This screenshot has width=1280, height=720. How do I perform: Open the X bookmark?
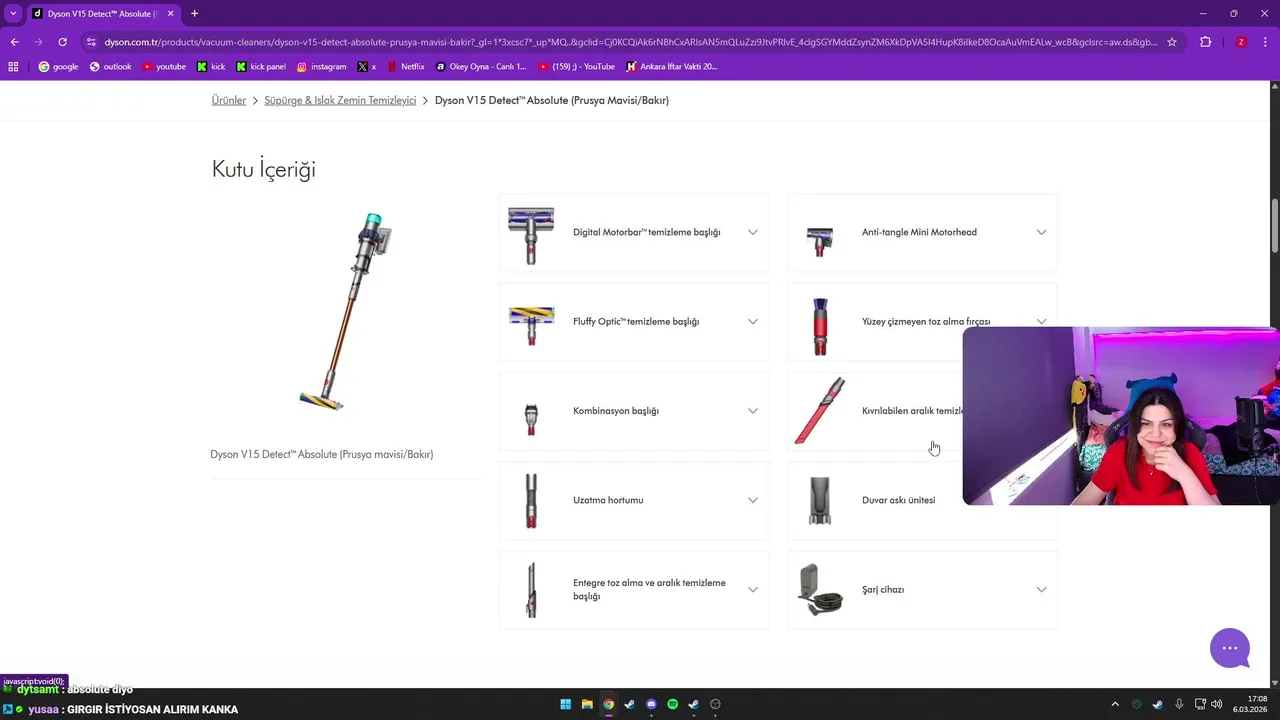[367, 67]
